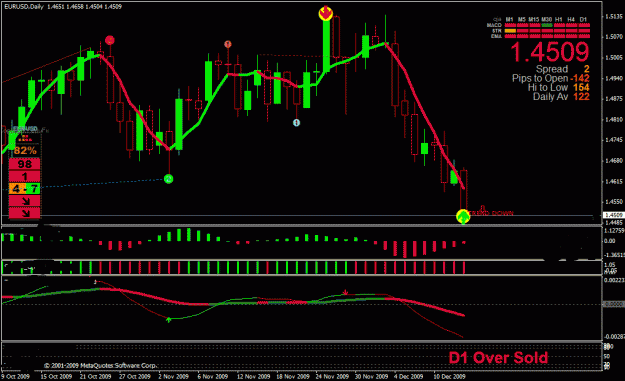
Task: Click the 1.4810 price axis label
Action: 614,119
